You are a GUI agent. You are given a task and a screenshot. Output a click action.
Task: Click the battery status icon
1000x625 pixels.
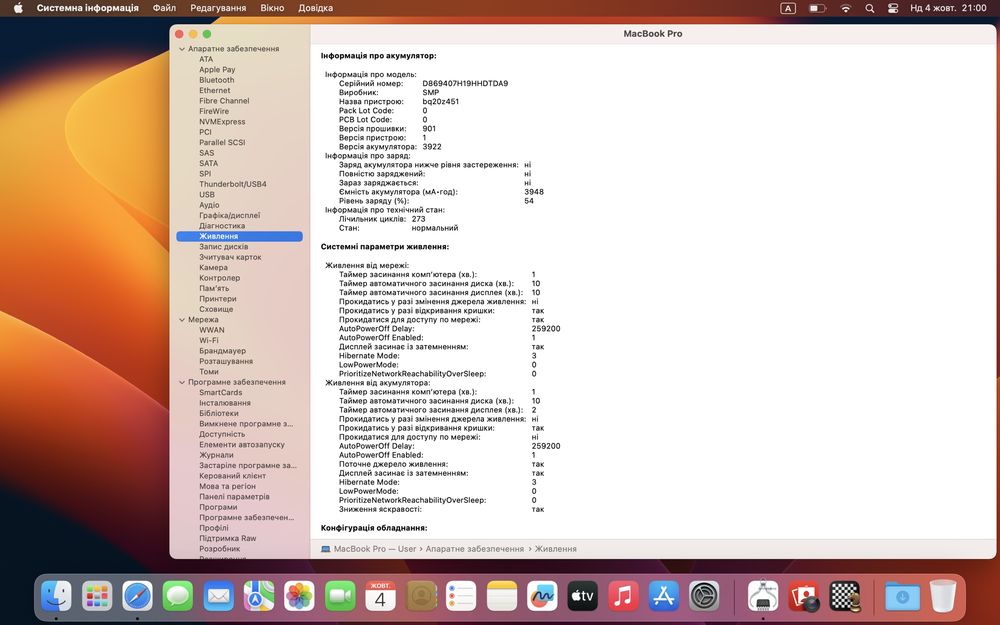click(x=818, y=8)
